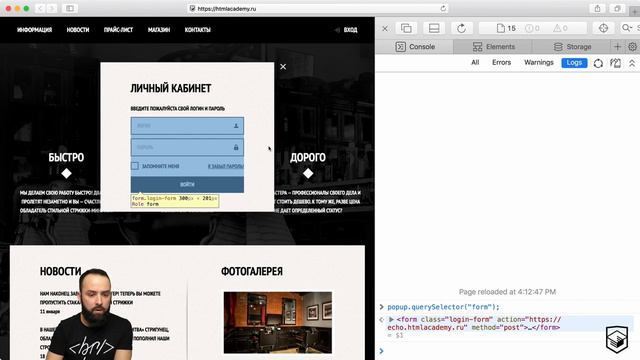Click the inspector reload page icon
Image resolution: width=640 pixels, height=360 pixels.
click(x=461, y=28)
